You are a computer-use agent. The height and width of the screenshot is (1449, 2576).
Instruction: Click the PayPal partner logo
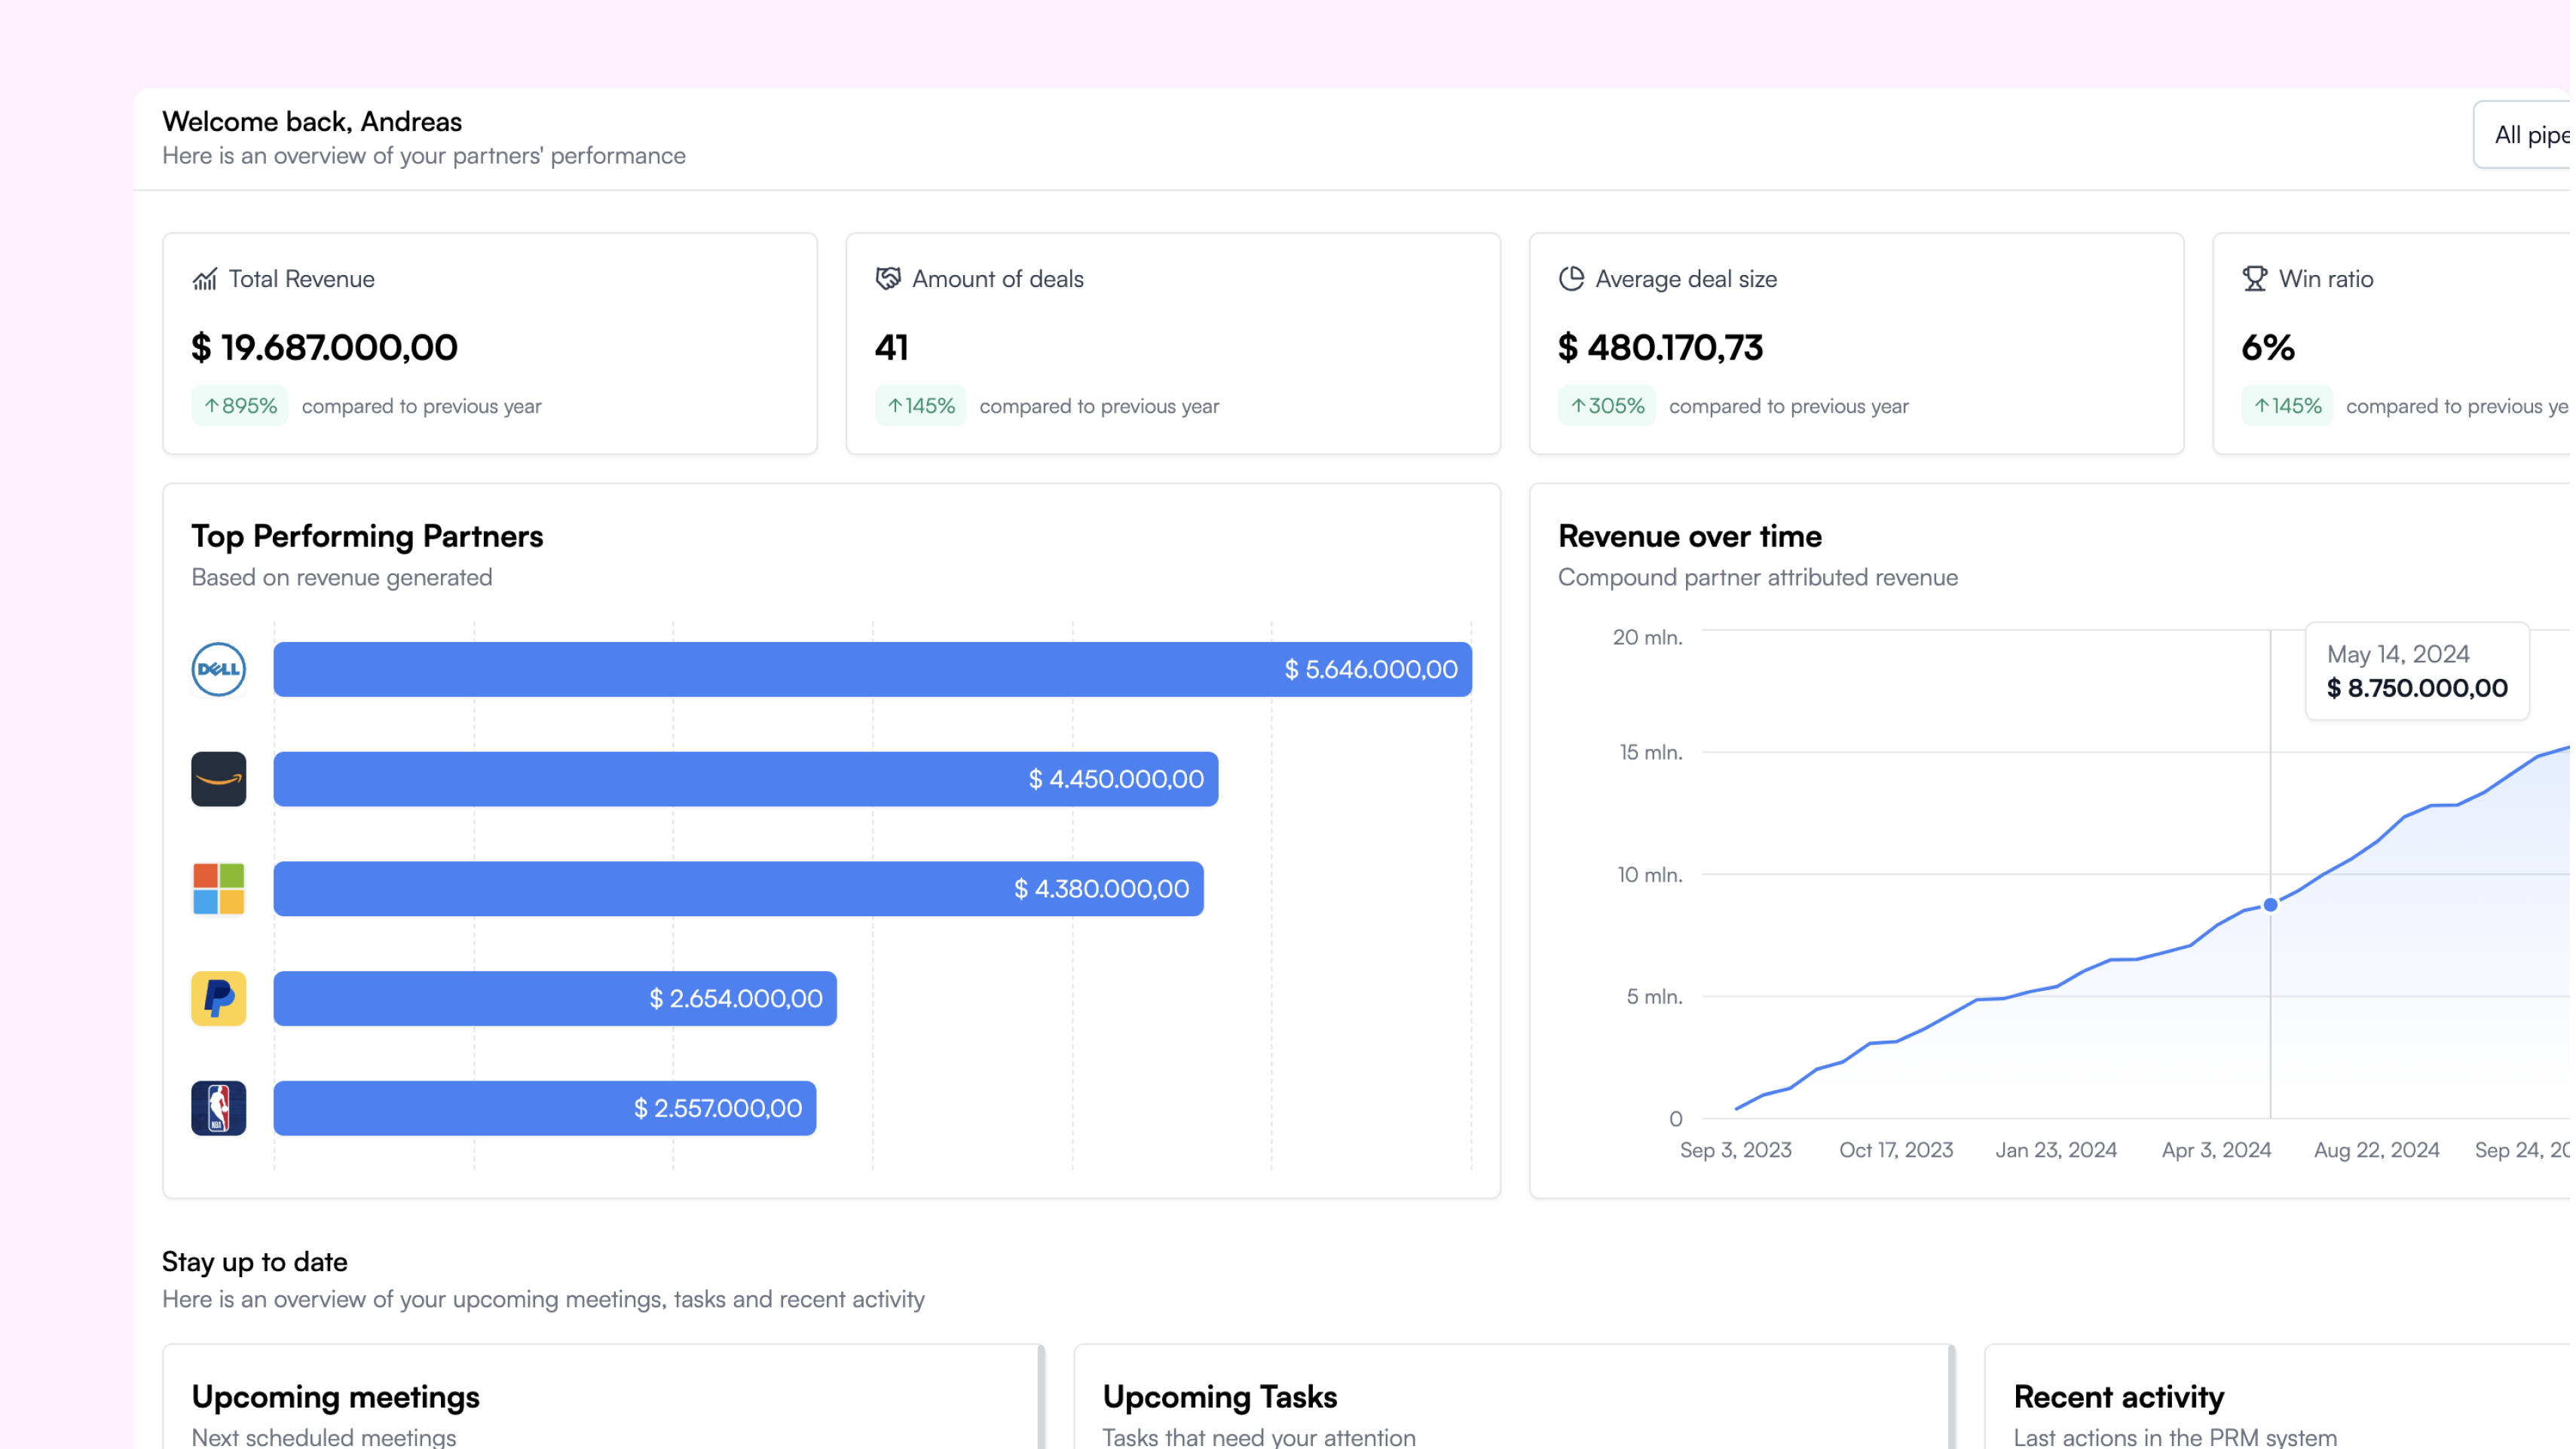(x=218, y=998)
